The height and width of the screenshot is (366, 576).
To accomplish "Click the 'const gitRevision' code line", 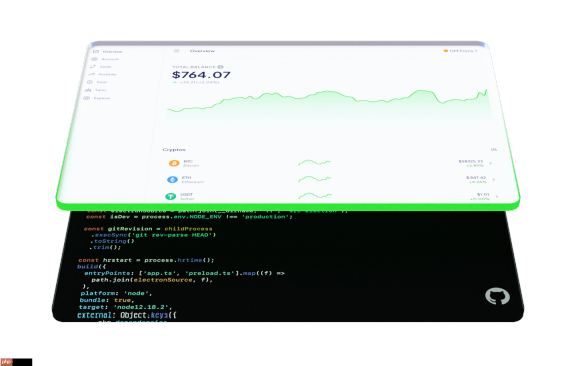I will (x=148, y=229).
